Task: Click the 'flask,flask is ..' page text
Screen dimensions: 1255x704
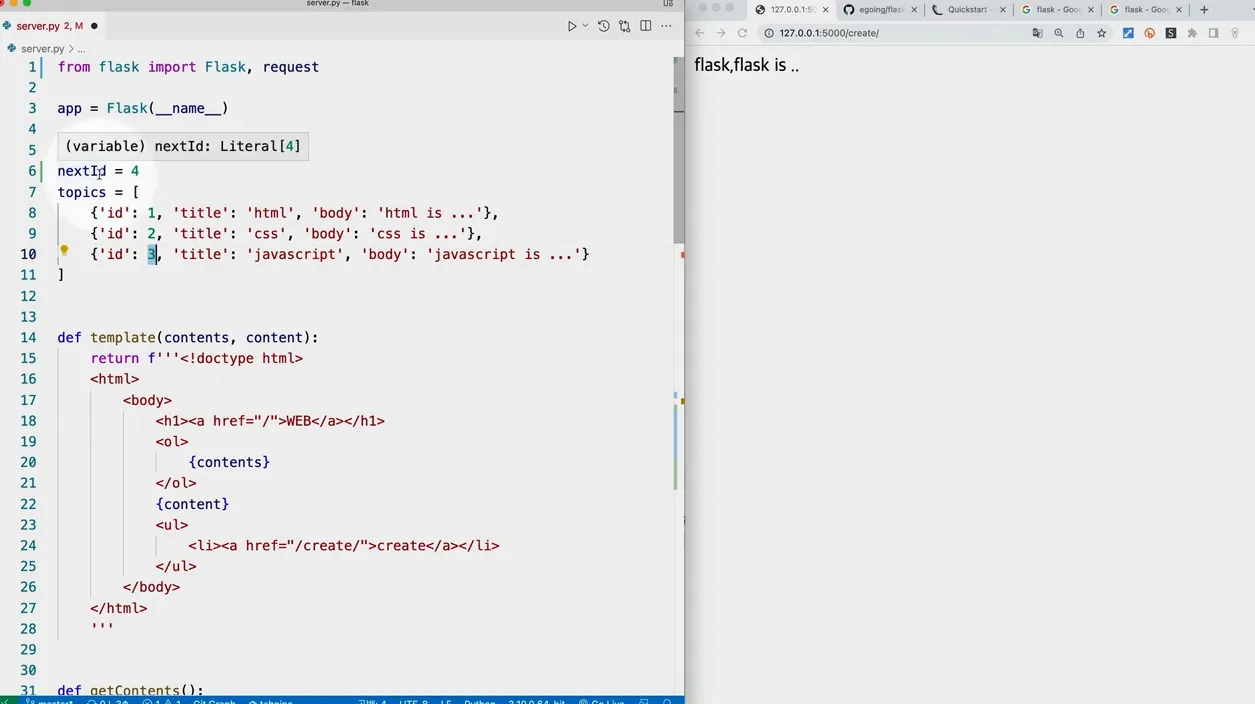Action: pos(746,65)
